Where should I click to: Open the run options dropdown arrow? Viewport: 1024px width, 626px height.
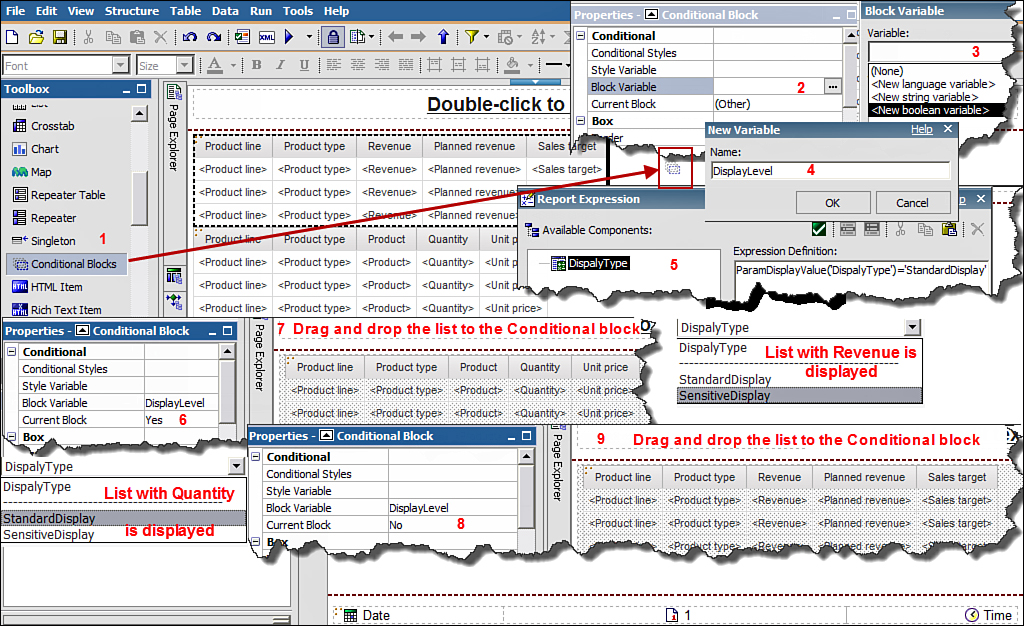point(309,37)
